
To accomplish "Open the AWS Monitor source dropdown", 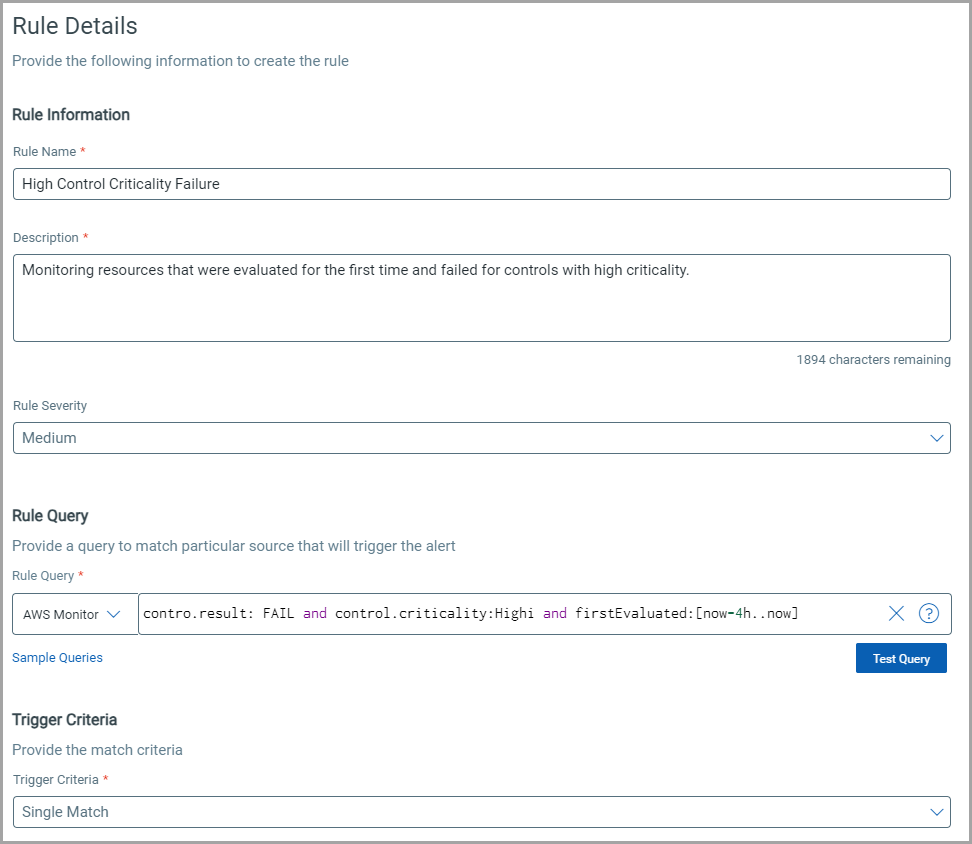I will tap(75, 614).
